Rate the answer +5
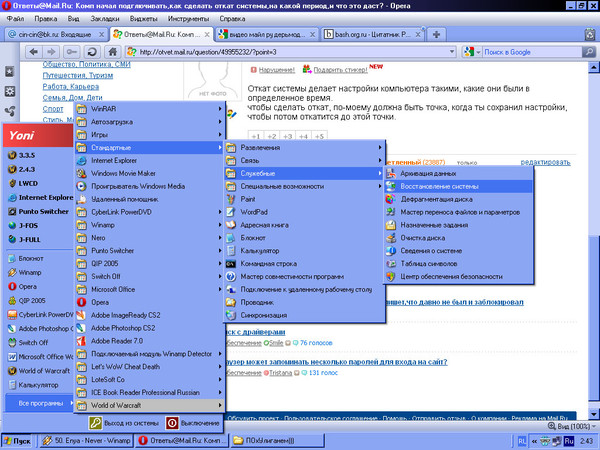Screen dimensions: 600x450 click(x=320, y=136)
